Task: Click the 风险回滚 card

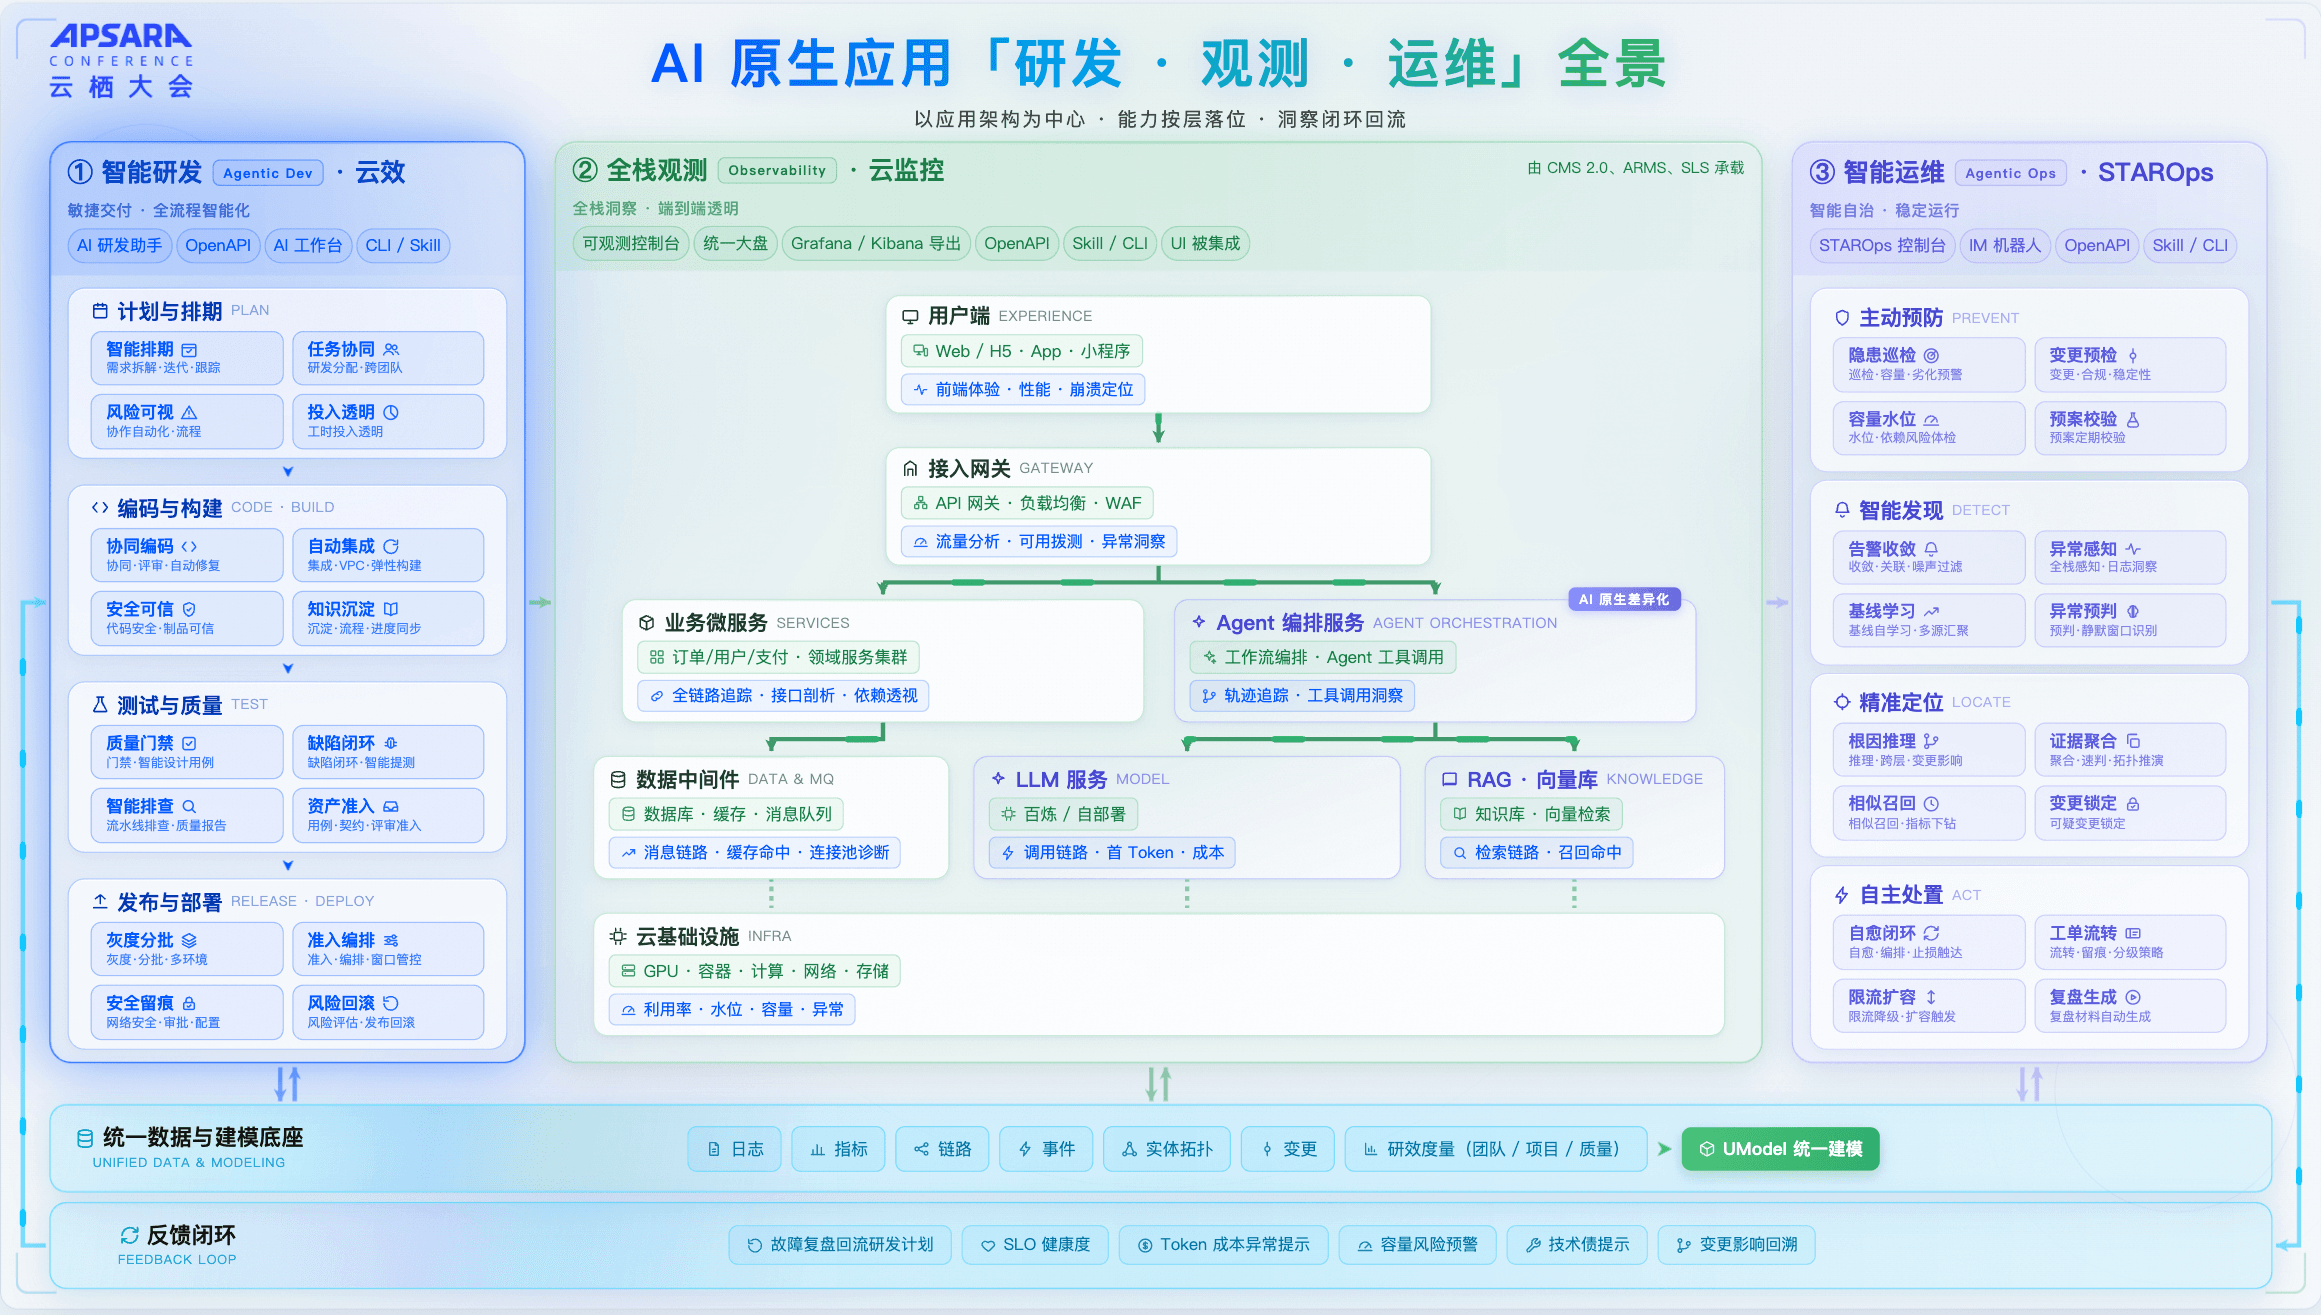Action: pos(388,1012)
